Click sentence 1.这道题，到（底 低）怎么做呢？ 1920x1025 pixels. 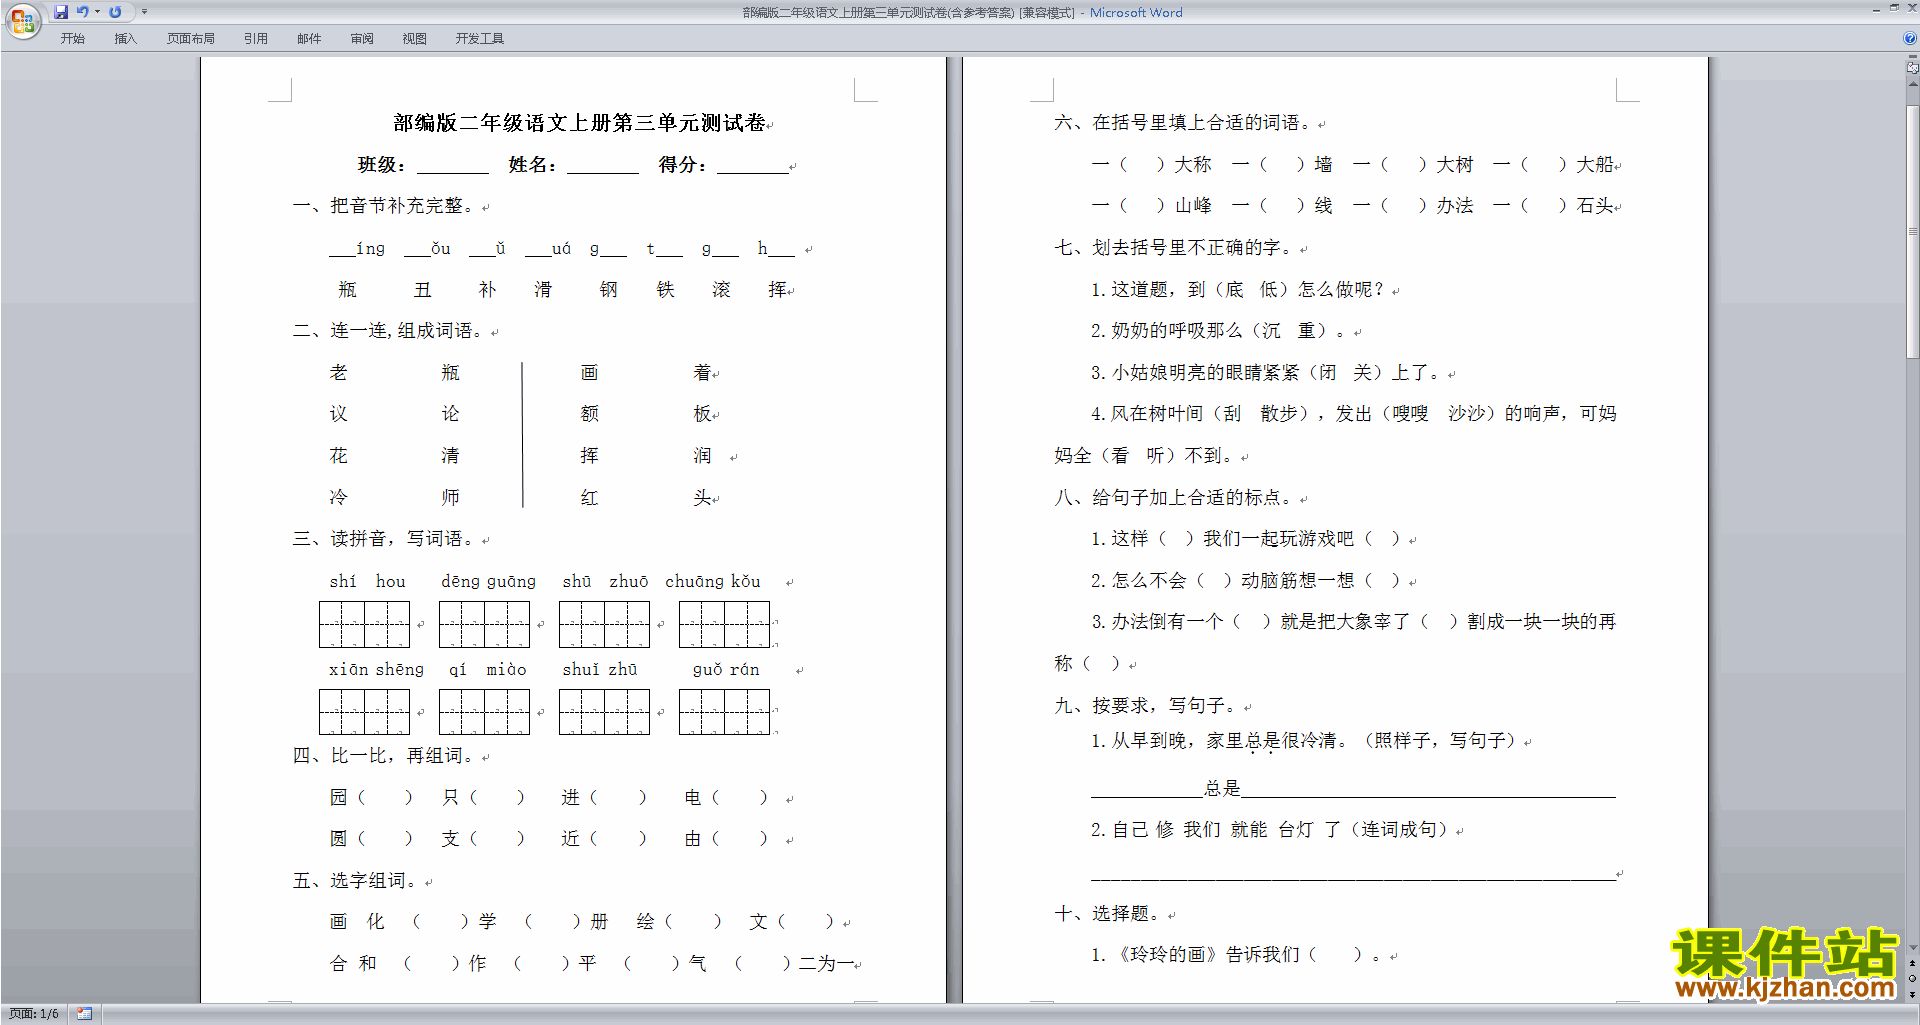tap(1238, 290)
